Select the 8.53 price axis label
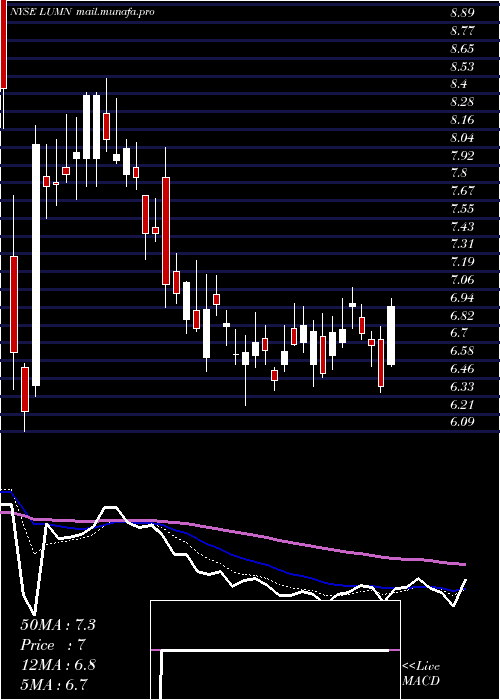Viewport: 500px width, 700px height. [462, 67]
